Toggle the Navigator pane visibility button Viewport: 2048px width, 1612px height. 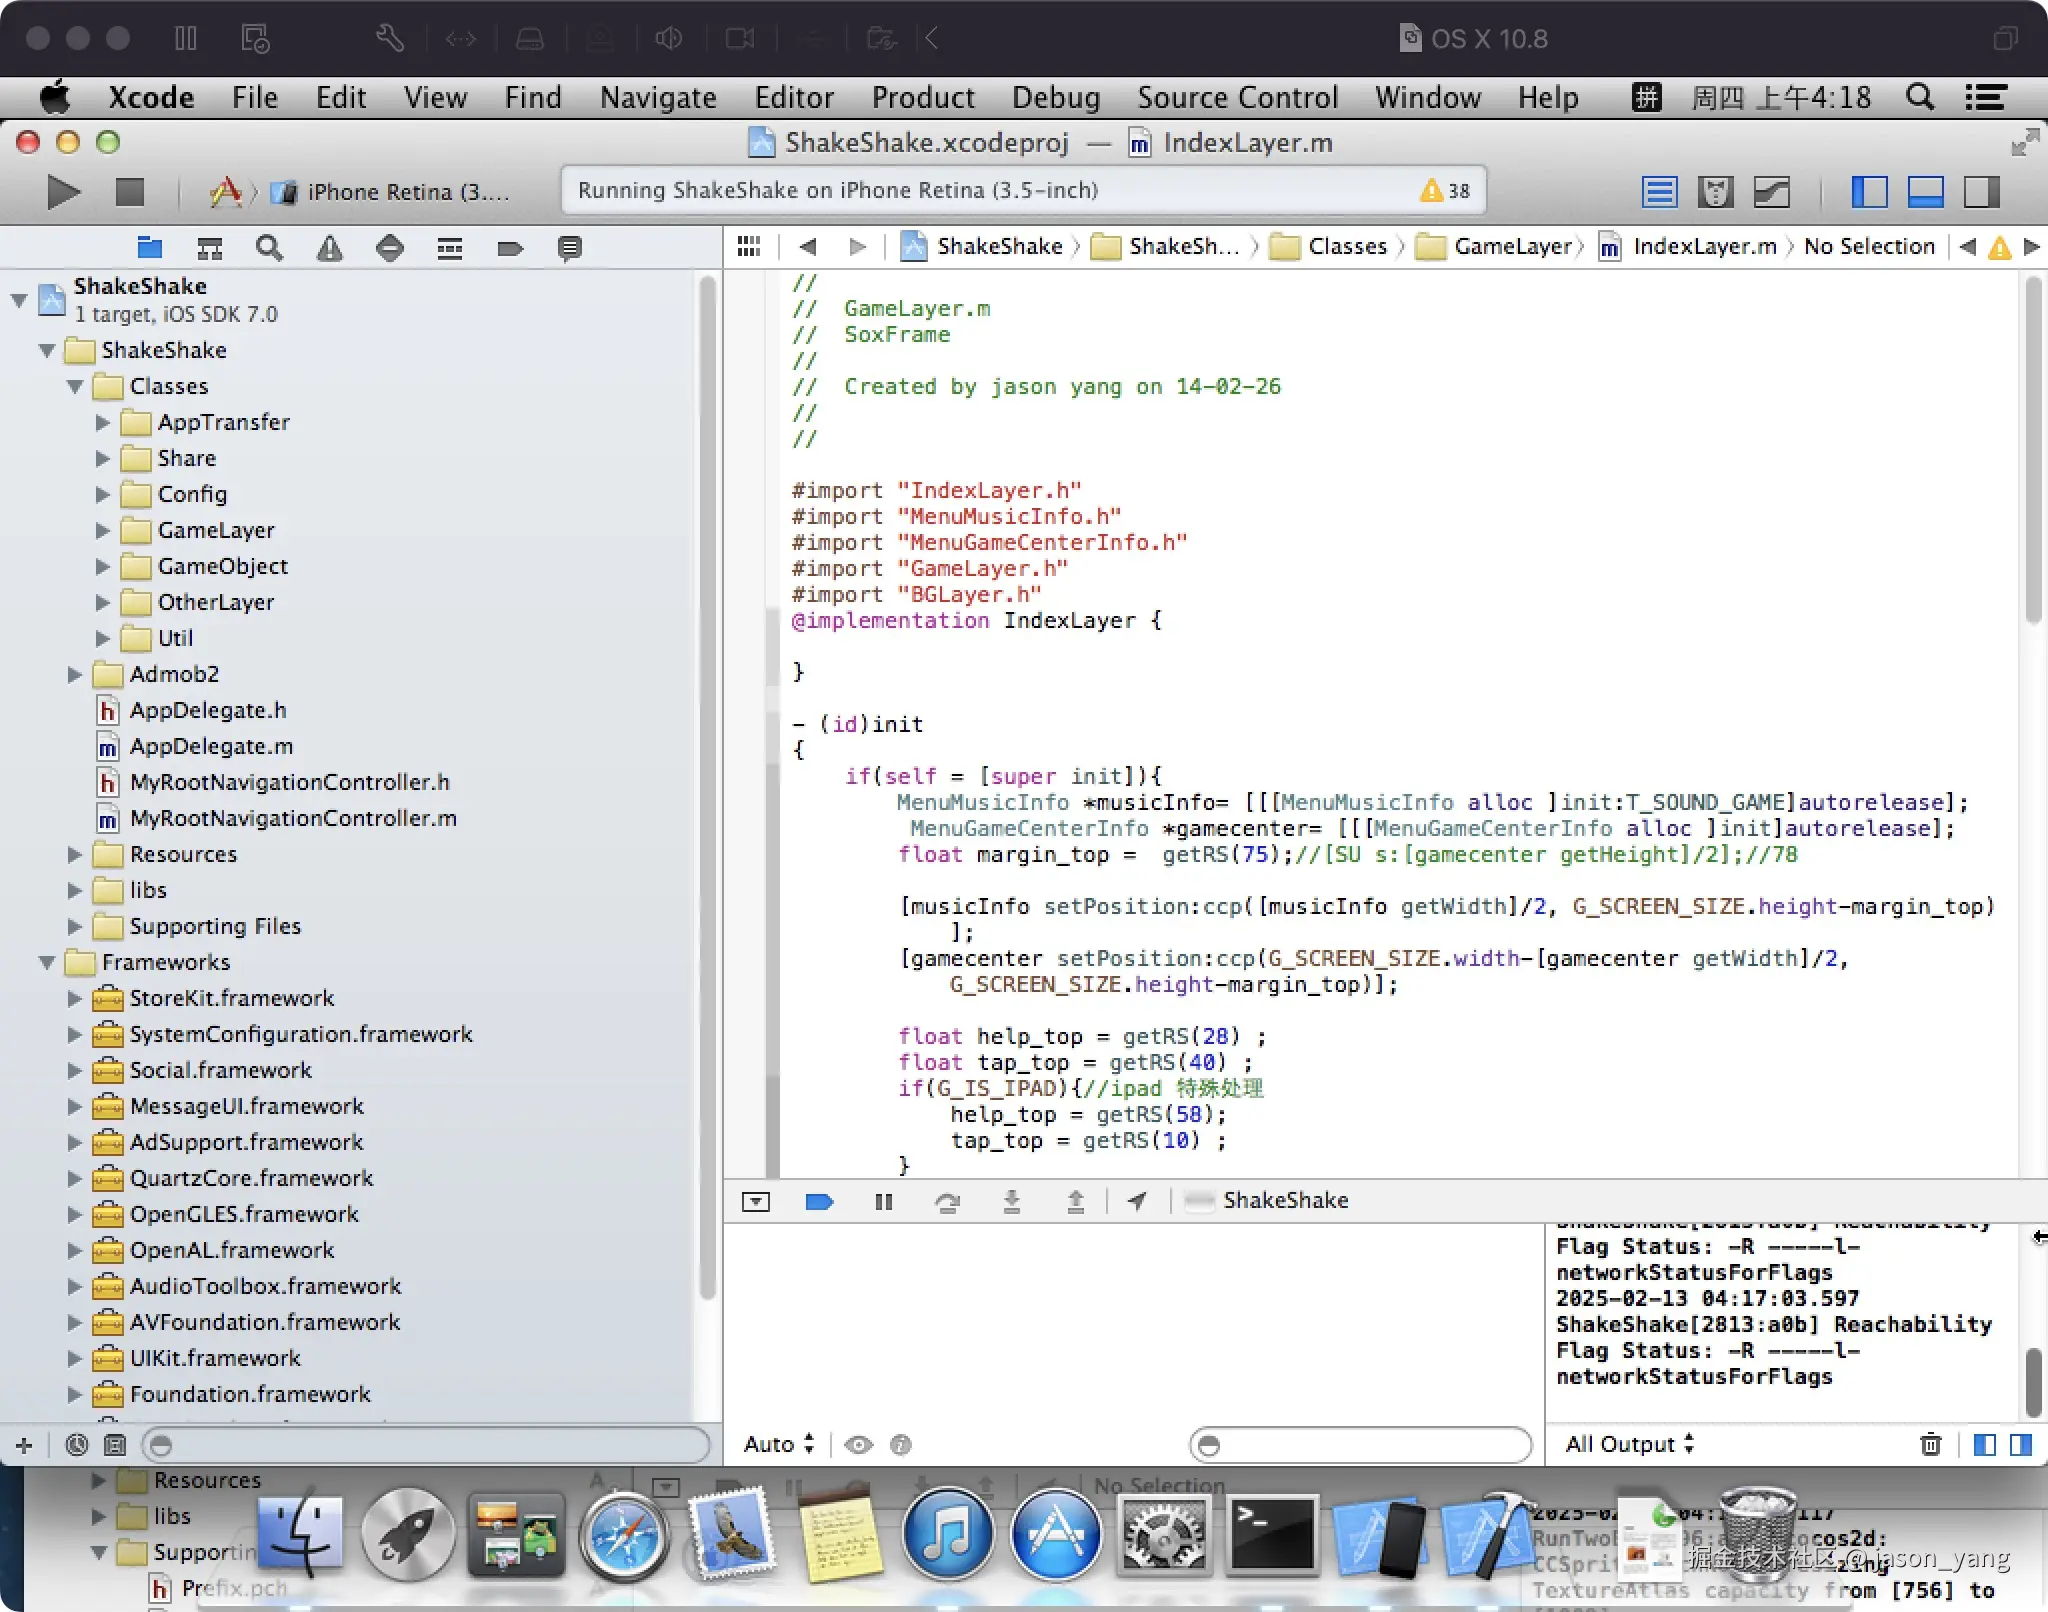coord(1869,191)
